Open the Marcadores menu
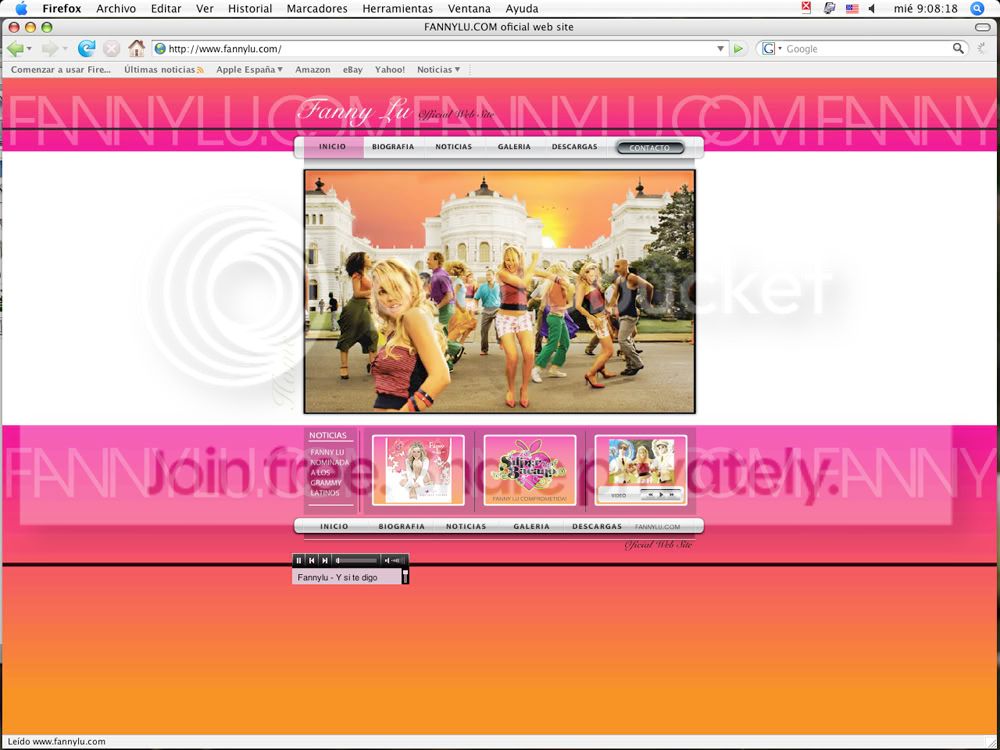The image size is (1000, 750). coord(317,9)
